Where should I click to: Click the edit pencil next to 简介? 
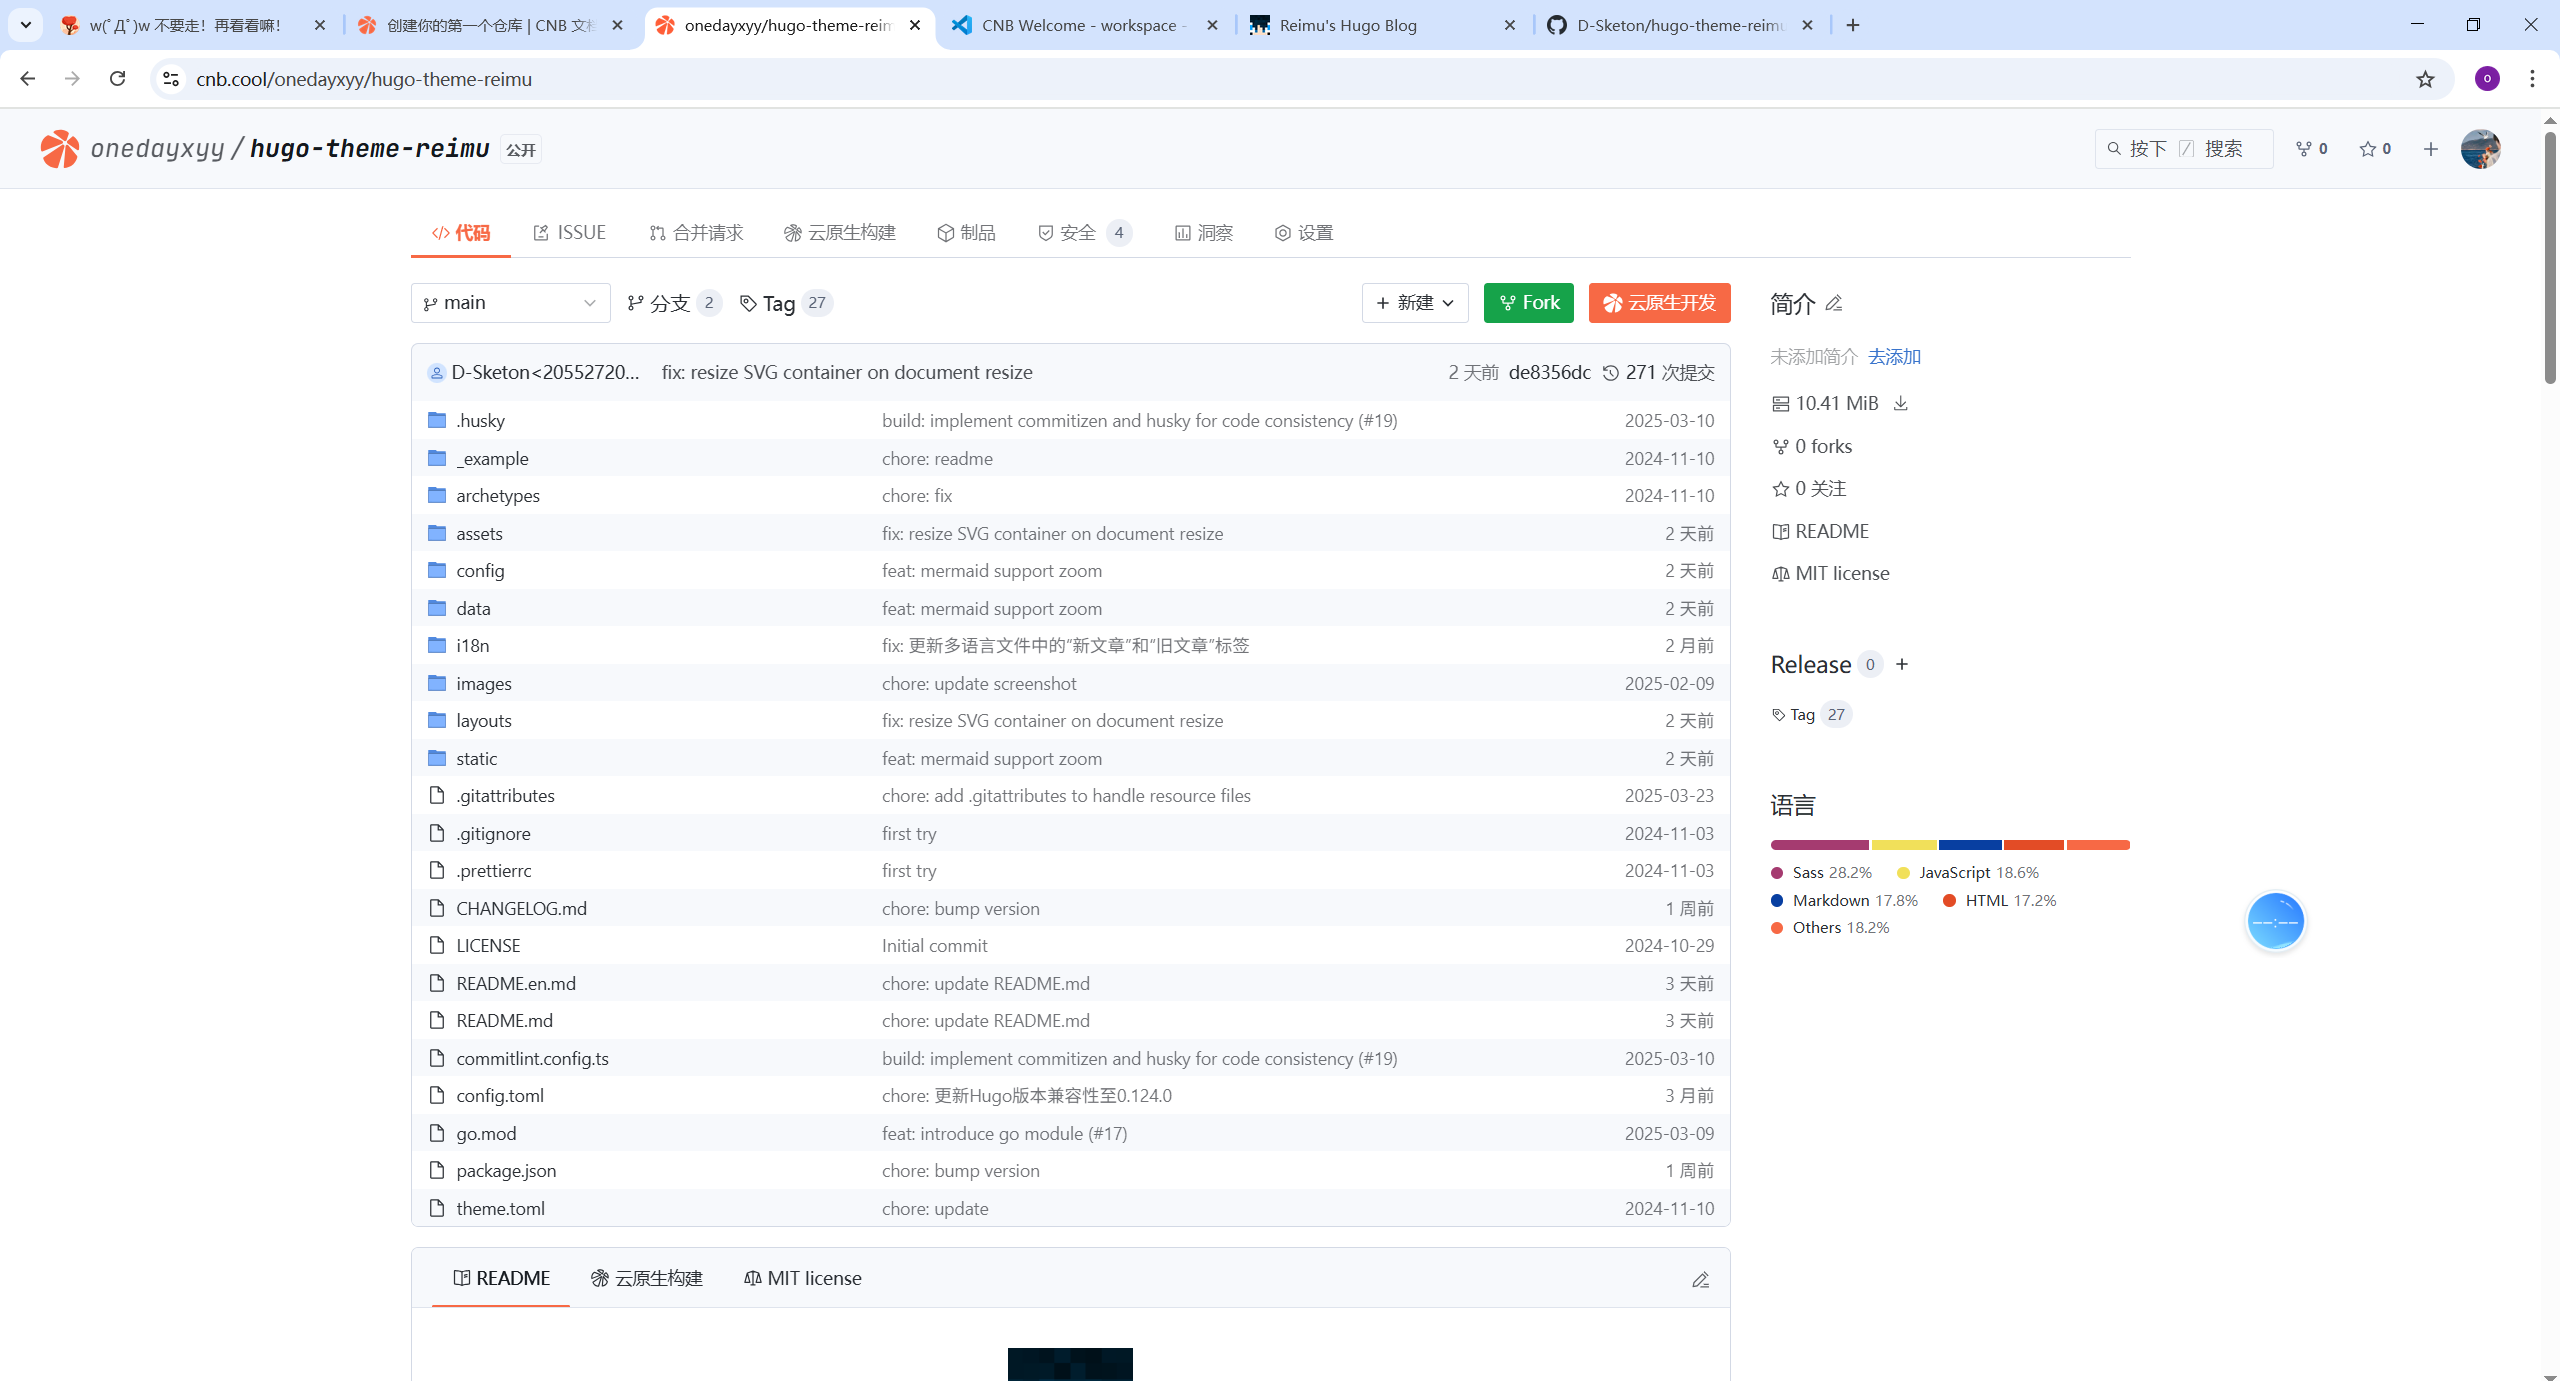1834,303
